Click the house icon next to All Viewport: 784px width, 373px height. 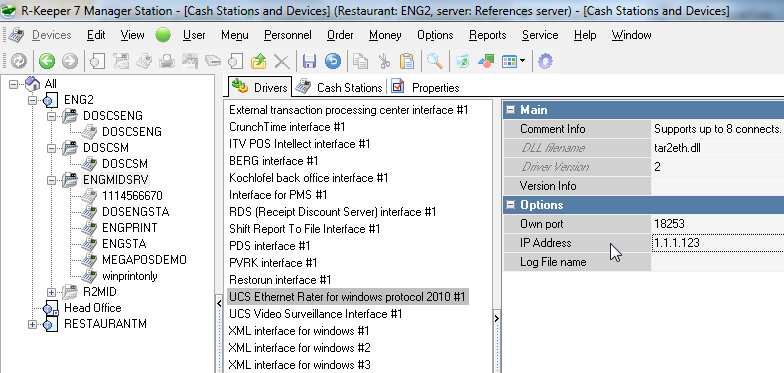tap(32, 84)
